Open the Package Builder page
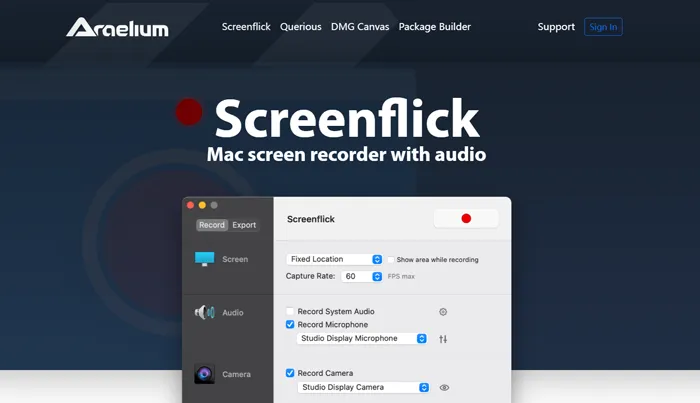The height and width of the screenshot is (403, 700). click(x=434, y=27)
